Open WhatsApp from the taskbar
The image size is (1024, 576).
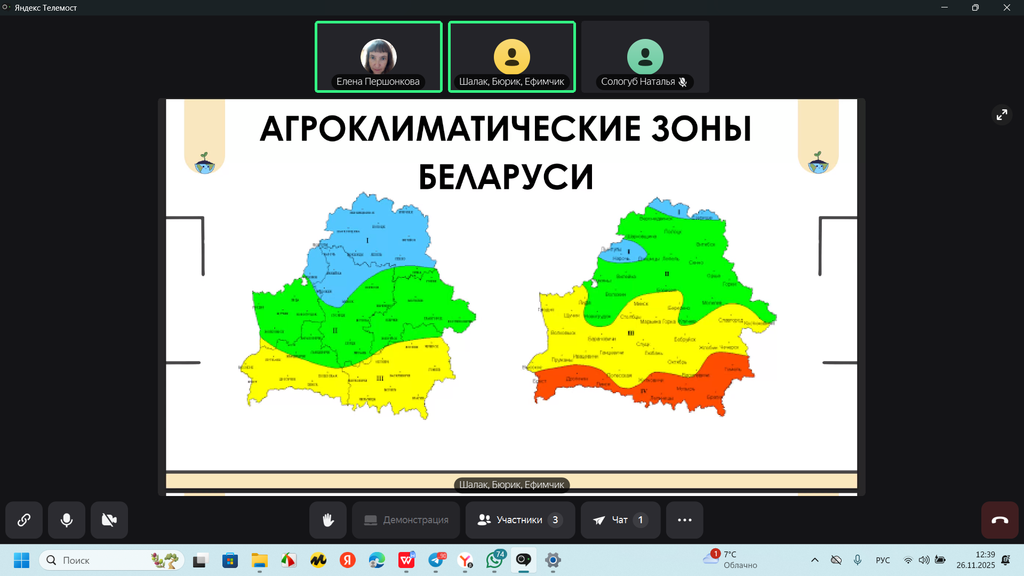pyautogui.click(x=495, y=560)
